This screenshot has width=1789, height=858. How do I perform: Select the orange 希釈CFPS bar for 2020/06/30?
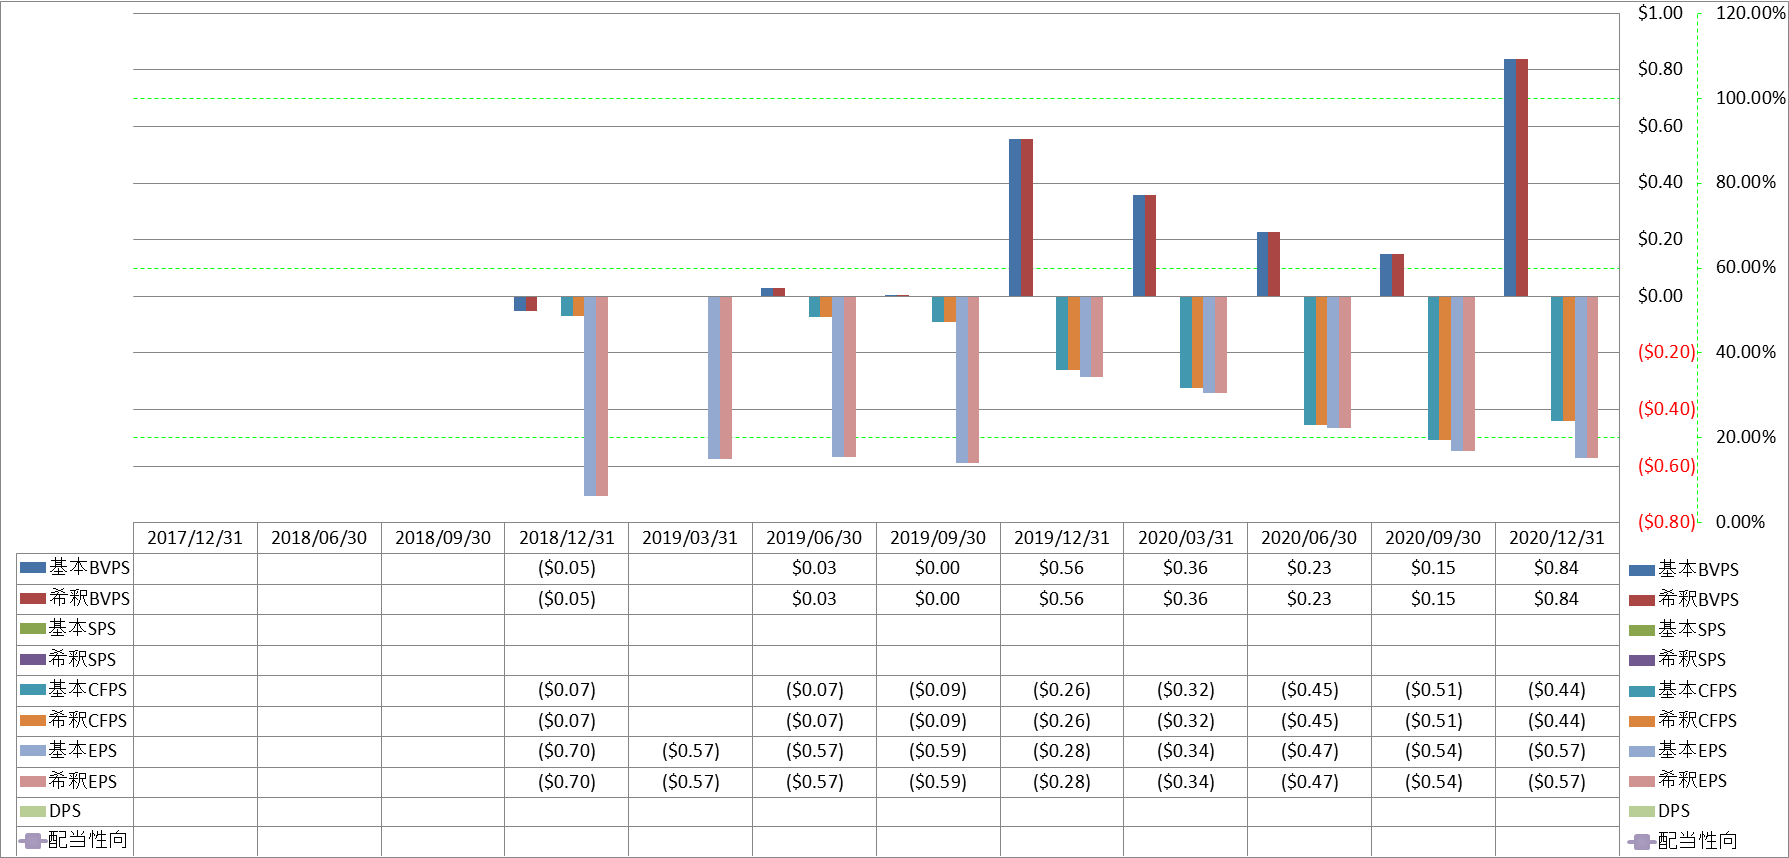coord(1321,361)
